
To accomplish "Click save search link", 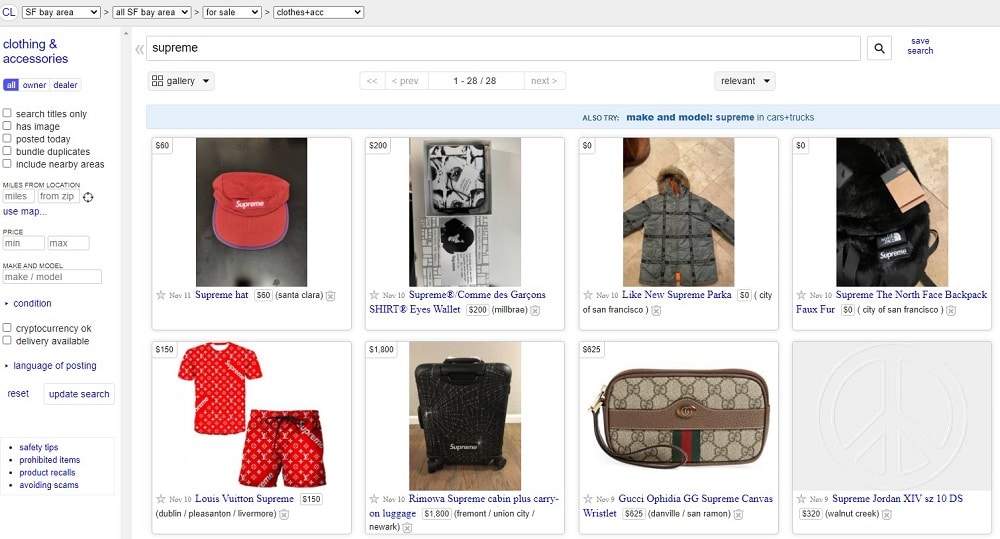I will coord(920,46).
